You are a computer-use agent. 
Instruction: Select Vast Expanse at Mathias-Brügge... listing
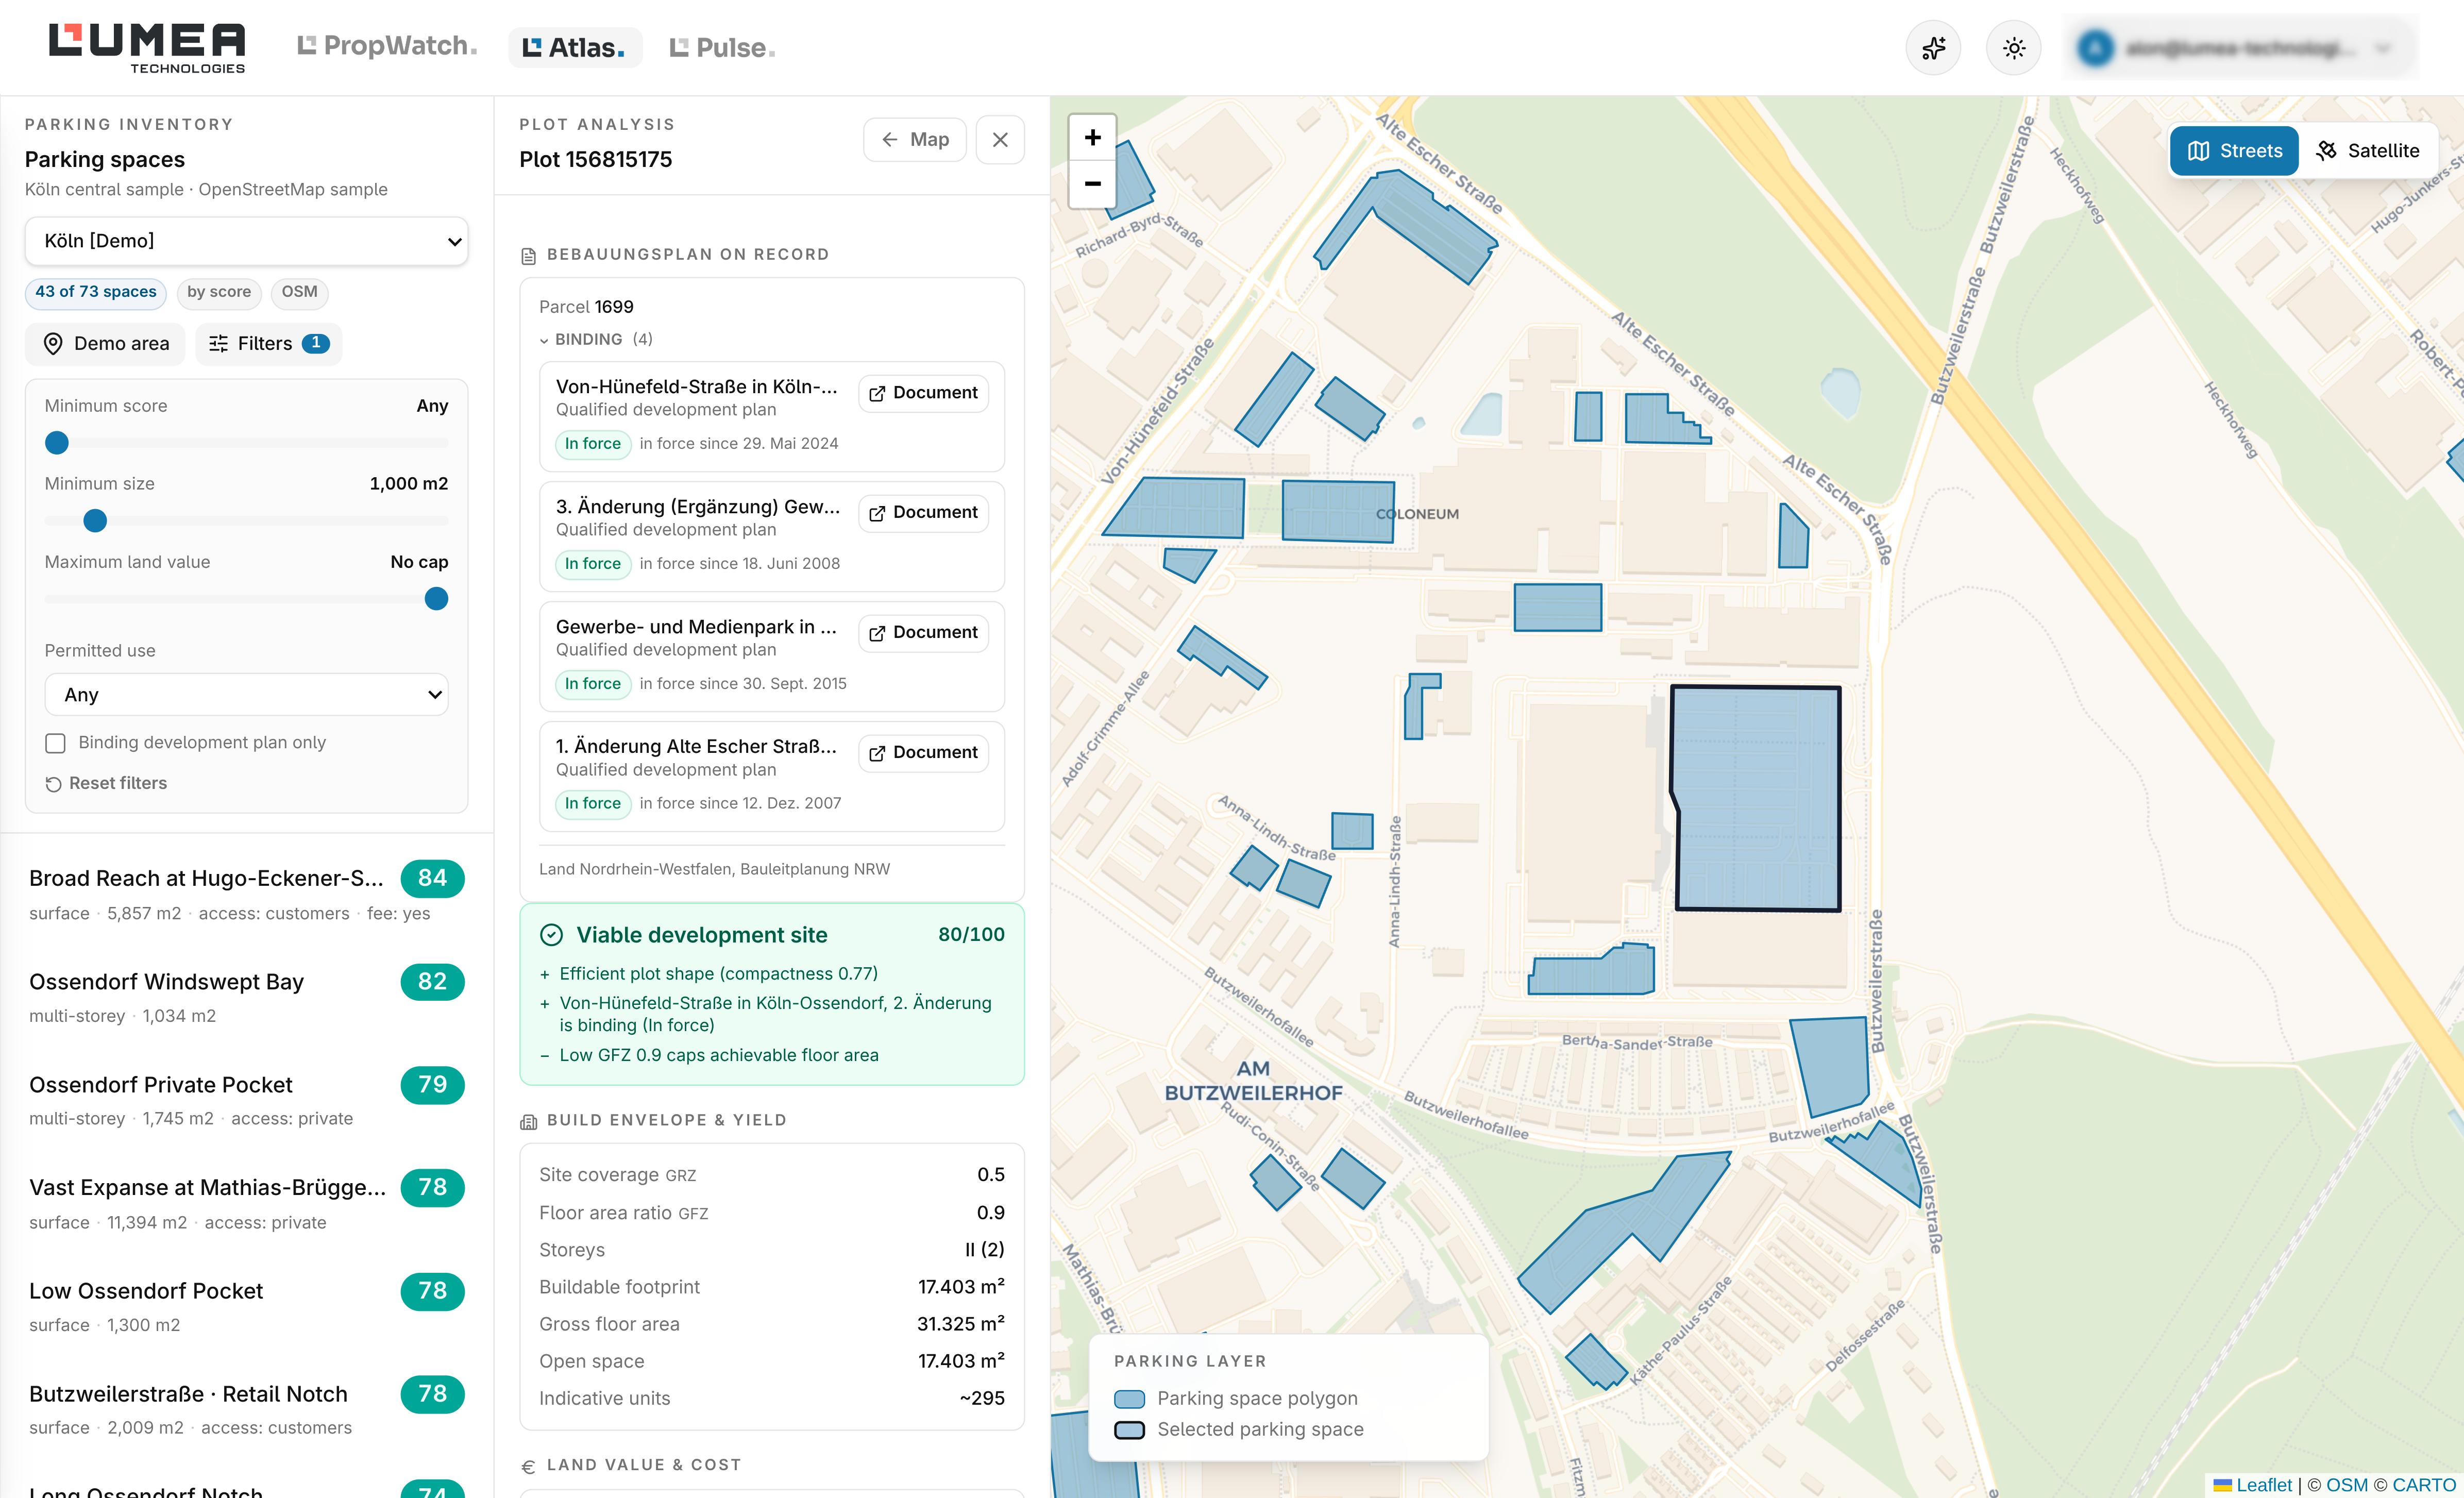pos(246,1203)
